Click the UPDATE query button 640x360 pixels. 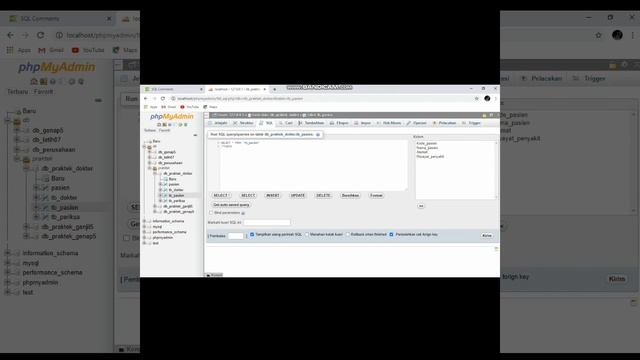(298, 196)
